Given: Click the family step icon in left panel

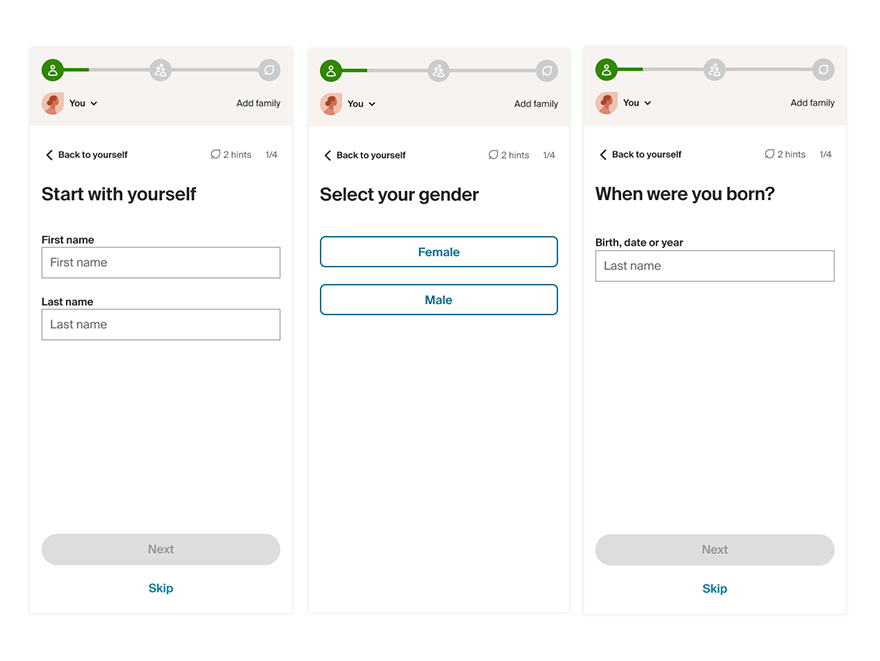Looking at the screenshot, I should (161, 70).
